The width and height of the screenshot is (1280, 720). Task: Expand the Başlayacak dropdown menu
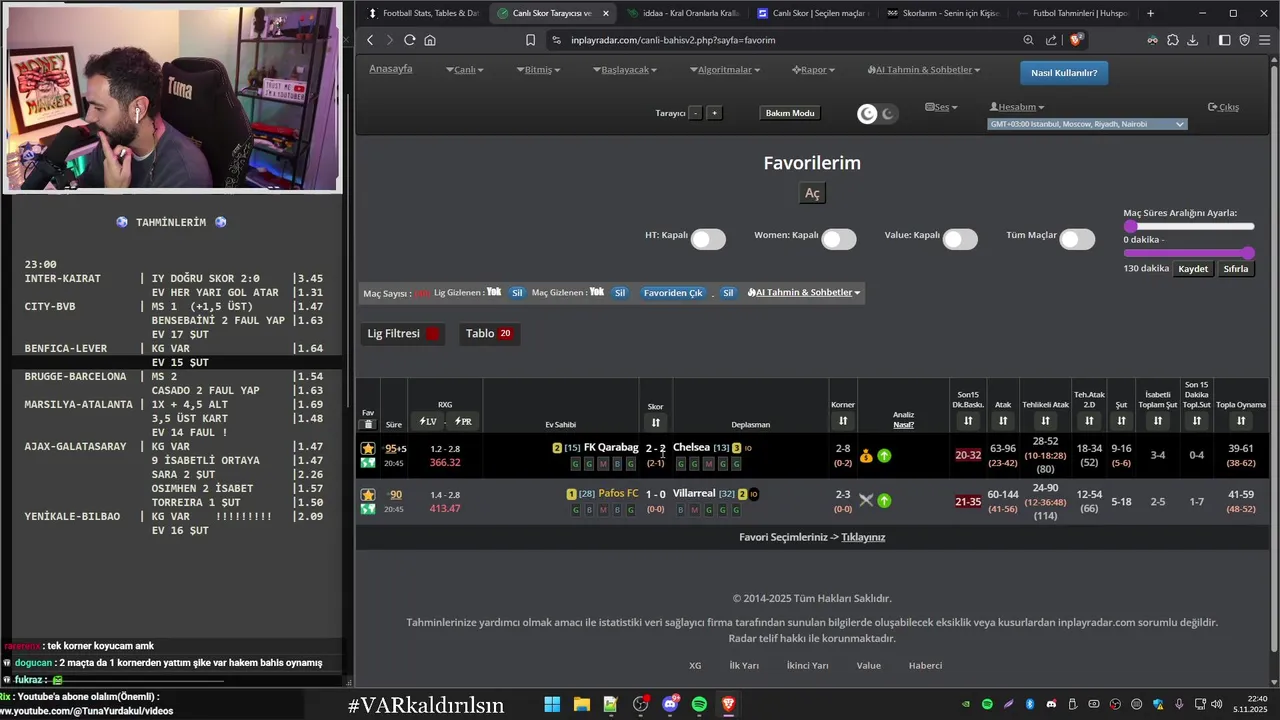click(x=625, y=70)
